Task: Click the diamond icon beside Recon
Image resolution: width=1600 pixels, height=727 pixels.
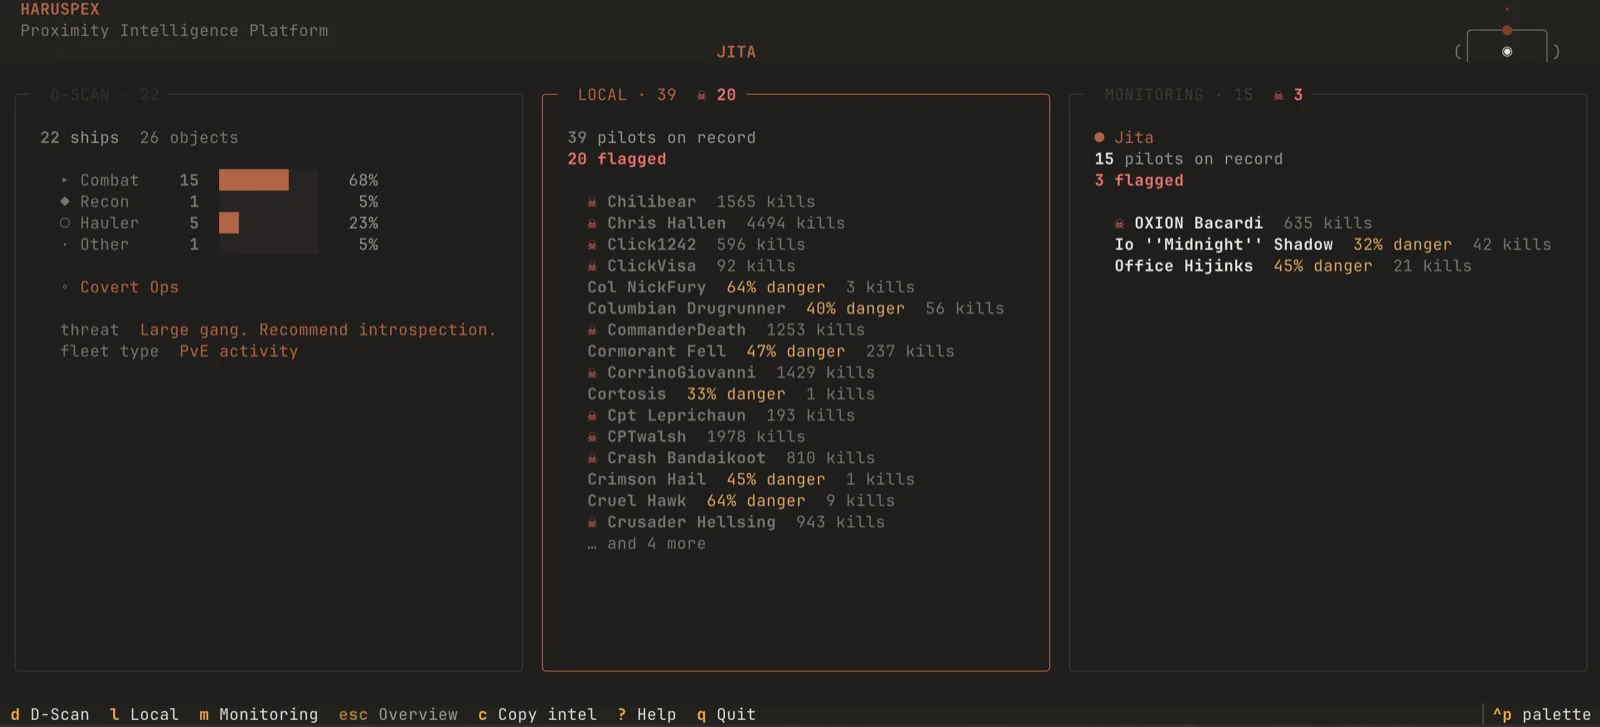Action: [x=65, y=201]
